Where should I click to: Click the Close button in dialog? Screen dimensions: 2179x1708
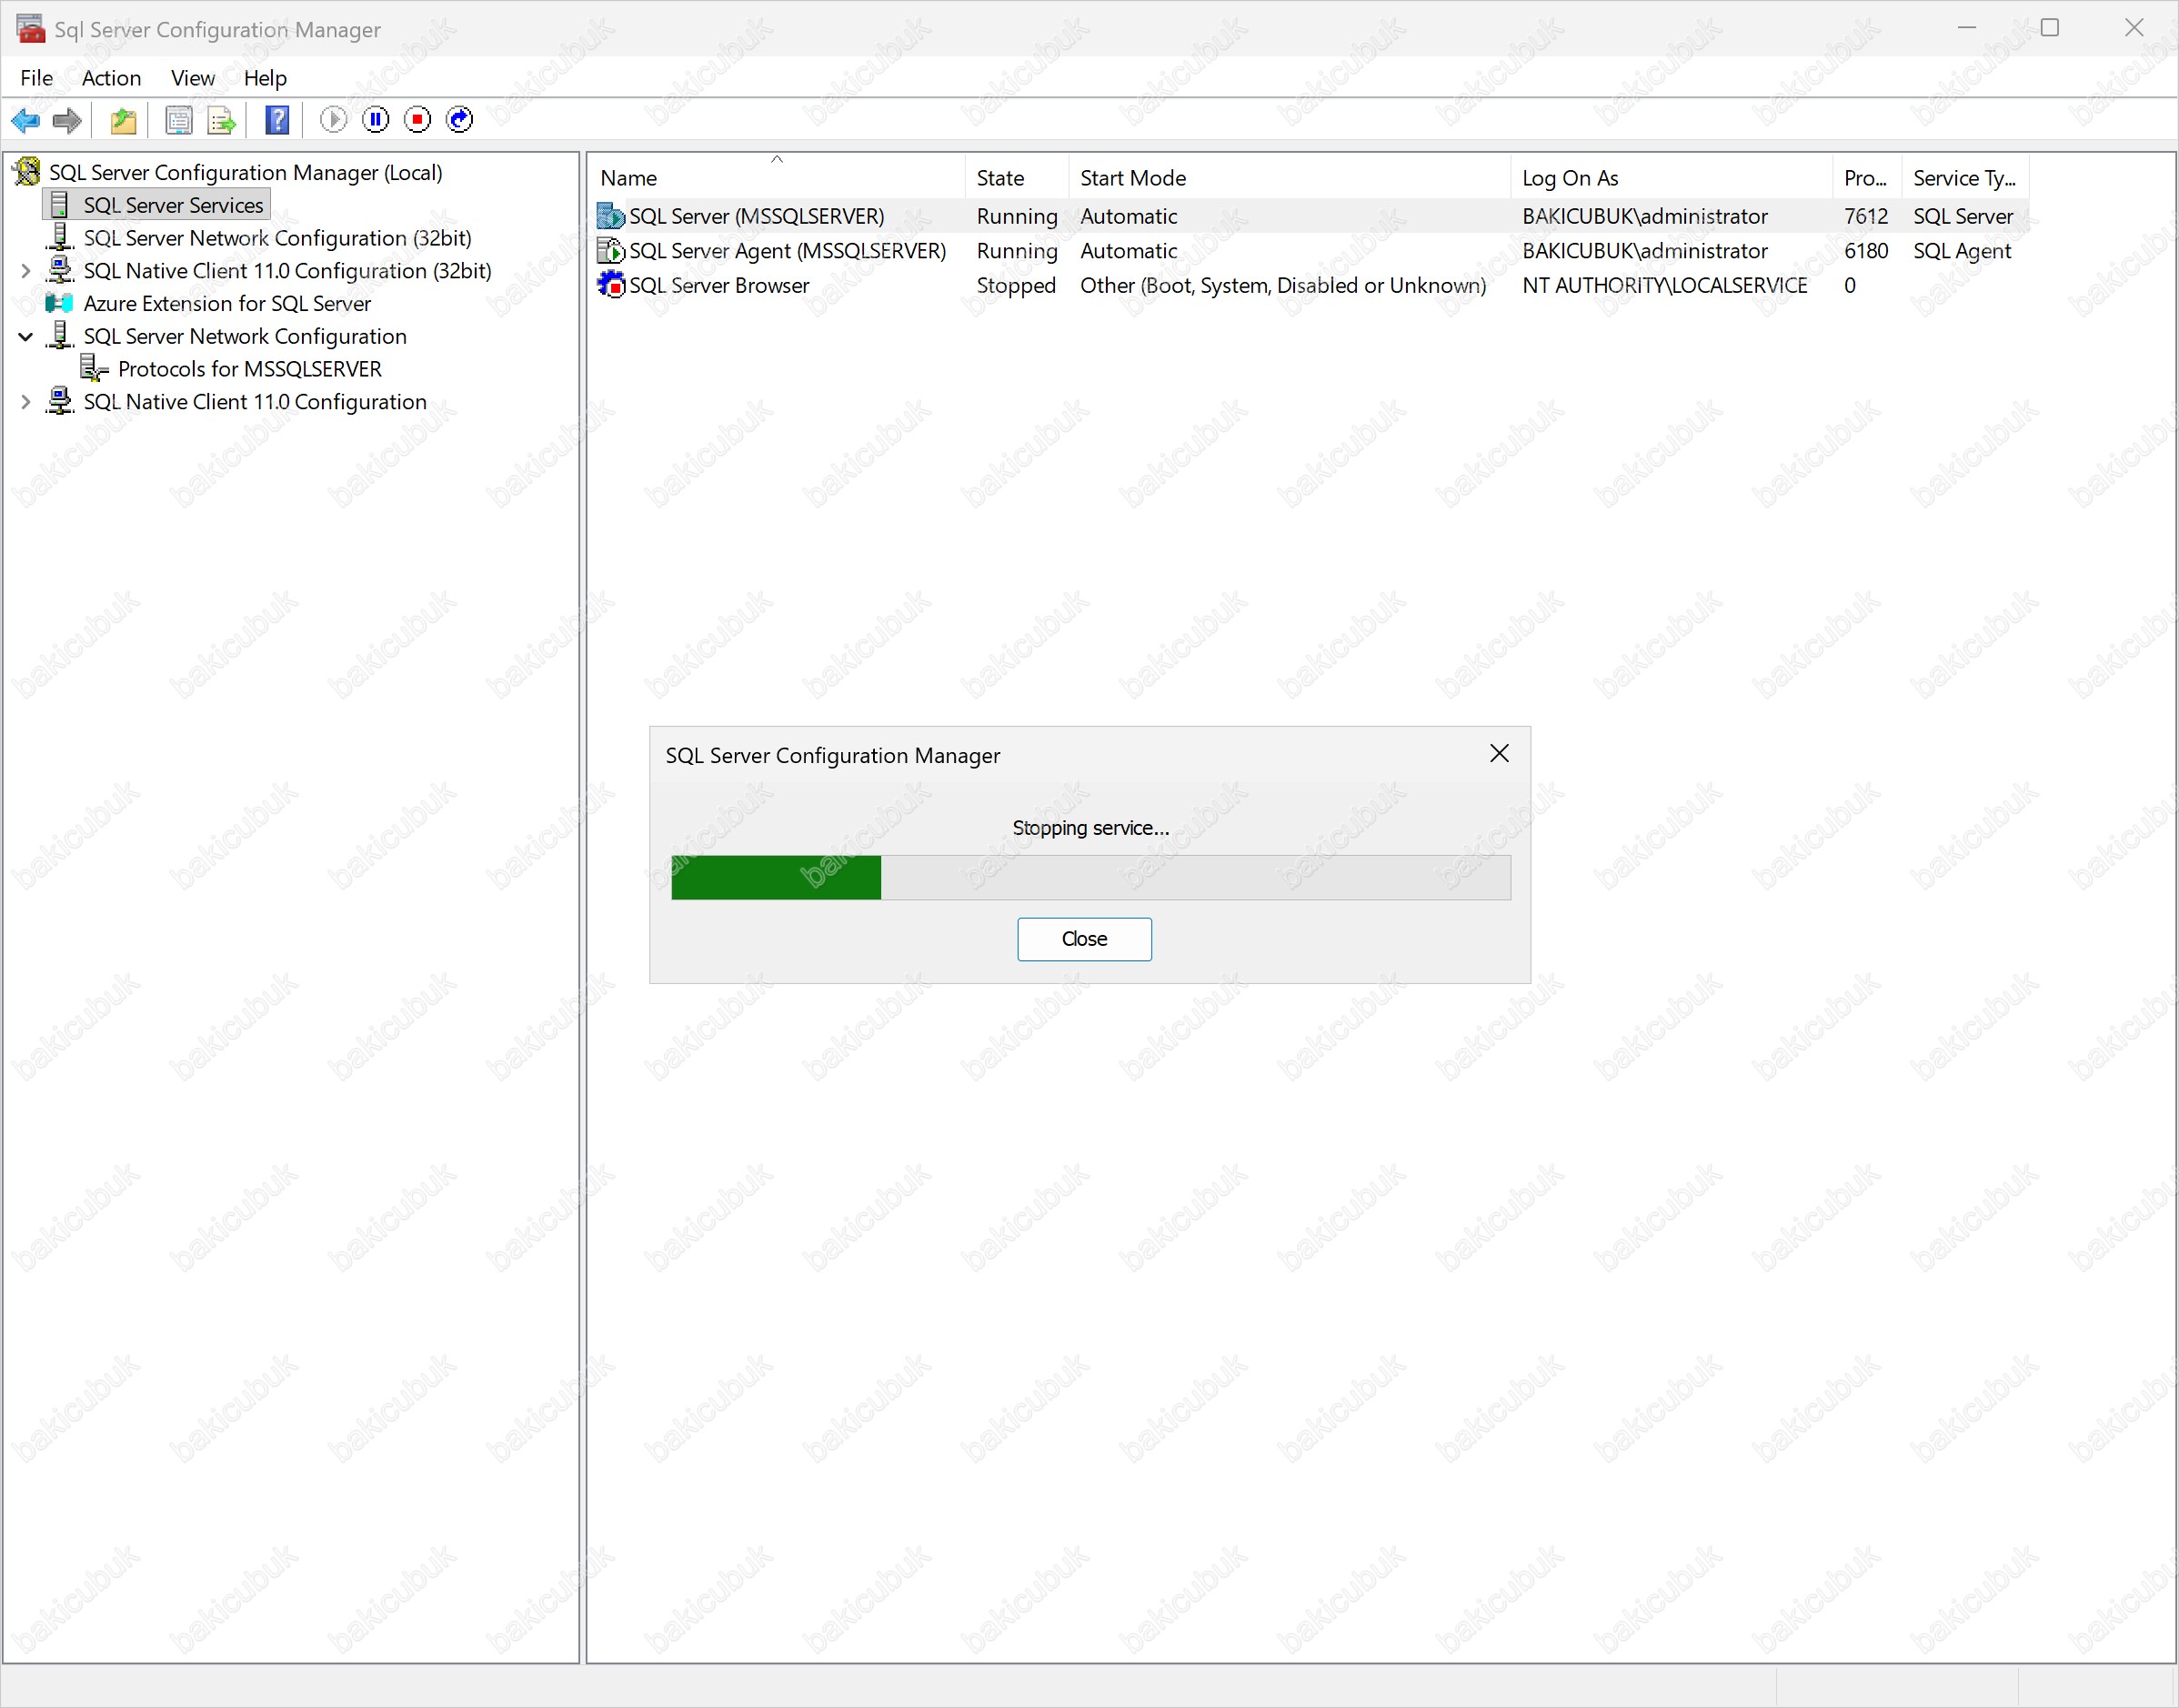(x=1084, y=939)
